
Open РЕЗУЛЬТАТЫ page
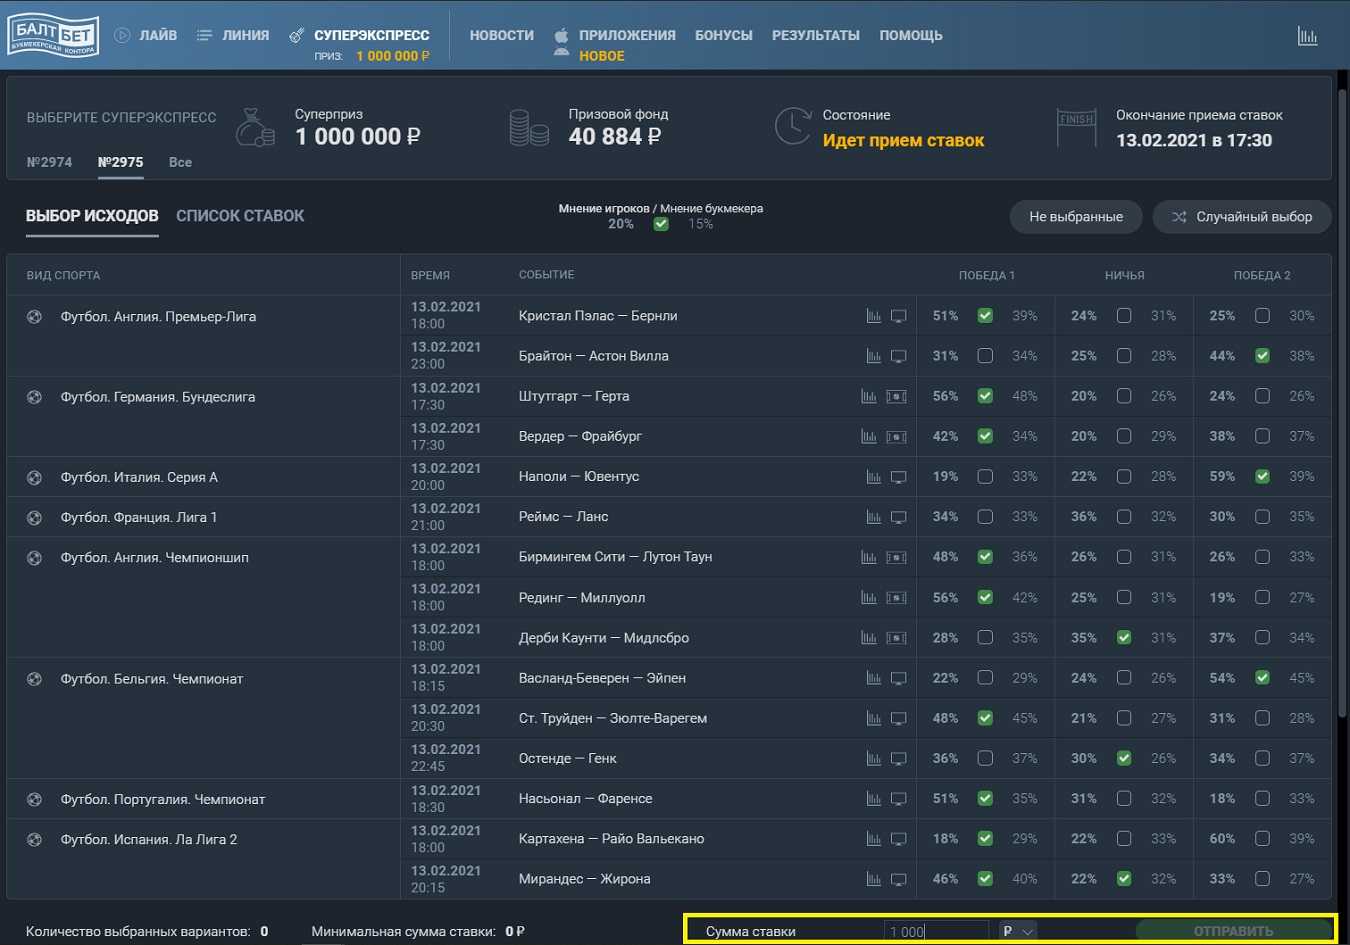(816, 35)
